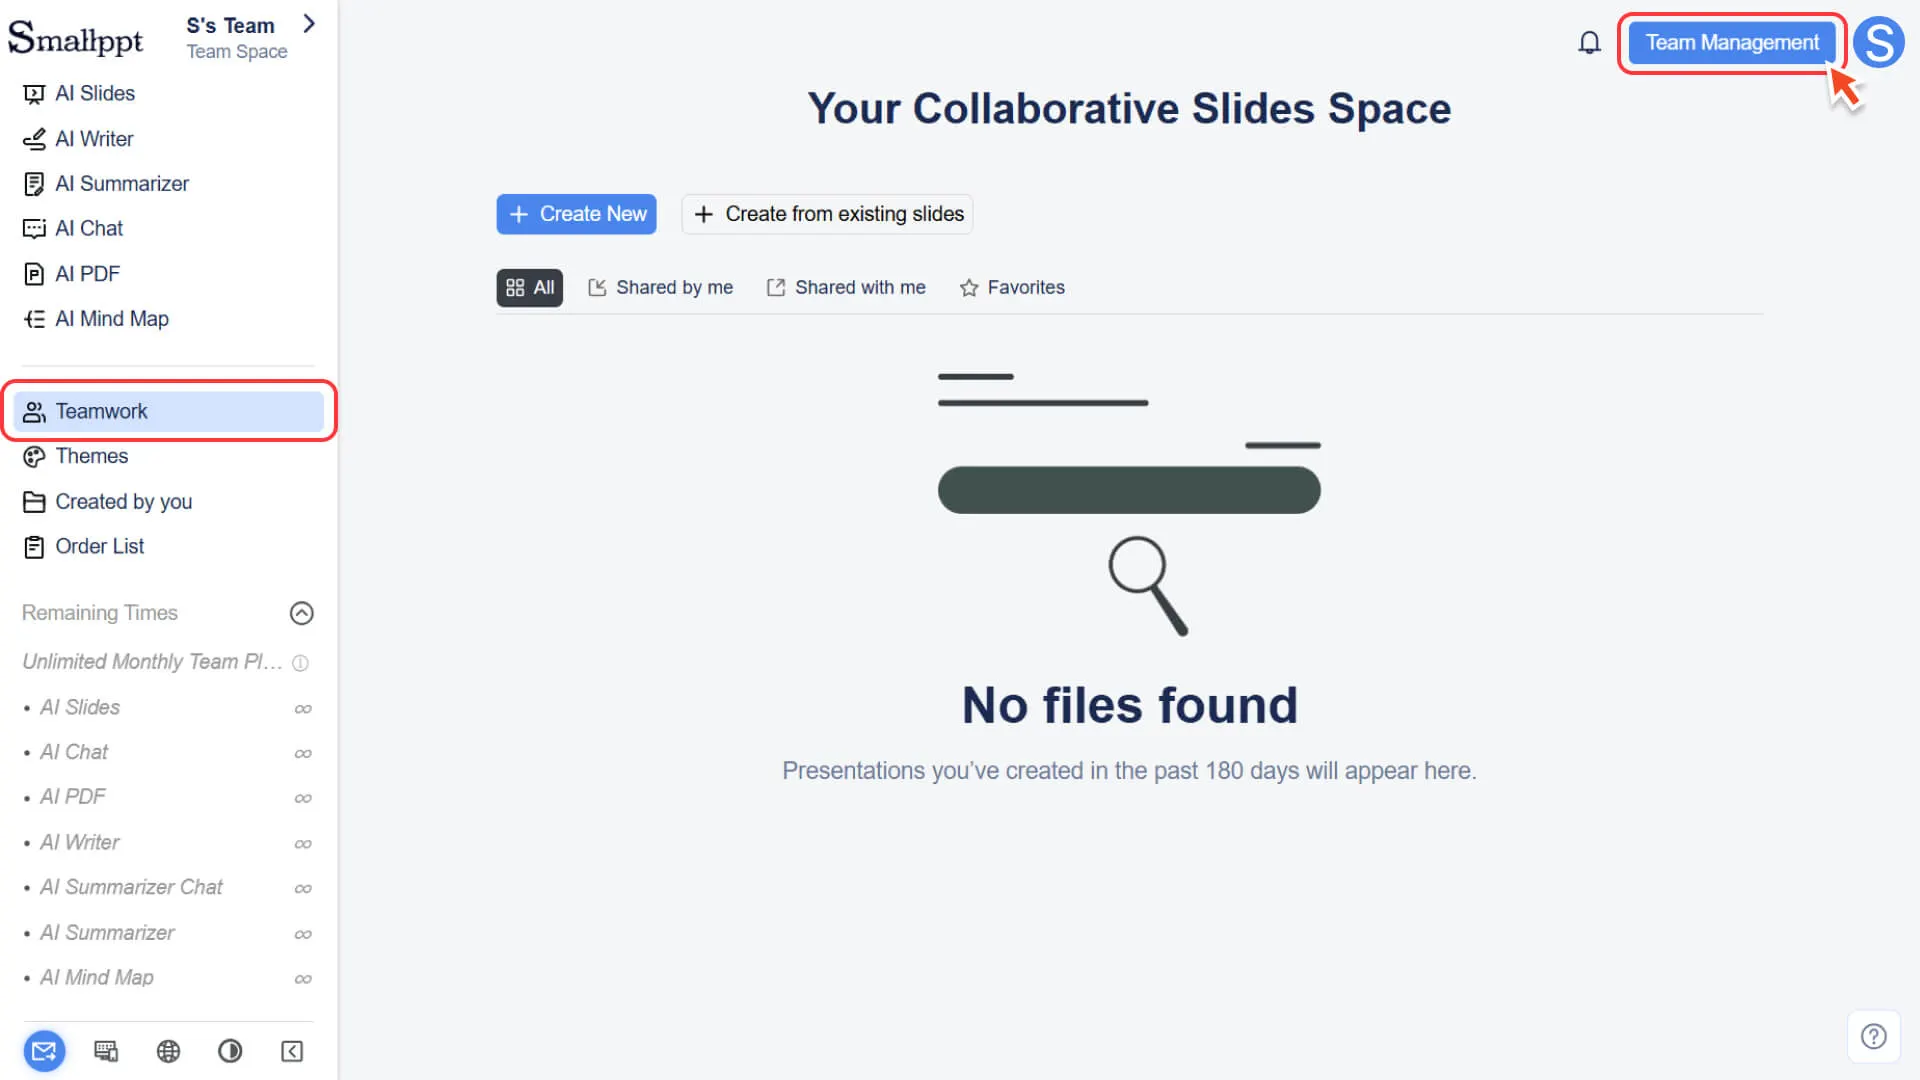The width and height of the screenshot is (1920, 1080).
Task: Click the Unlimited Monthly Team Pl… plan label
Action: pos(152,662)
